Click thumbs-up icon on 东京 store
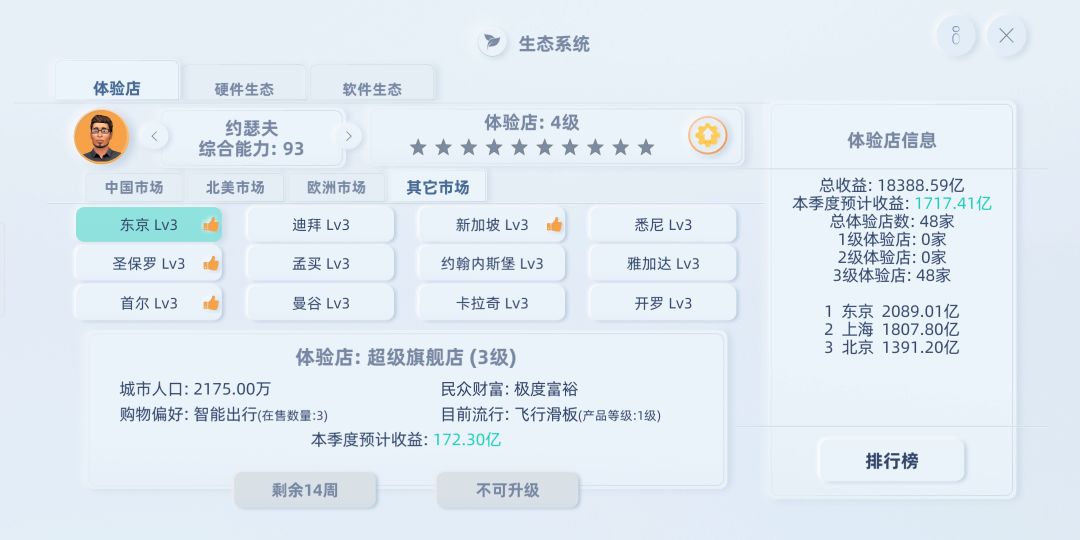Image resolution: width=1080 pixels, height=540 pixels. [x=211, y=225]
